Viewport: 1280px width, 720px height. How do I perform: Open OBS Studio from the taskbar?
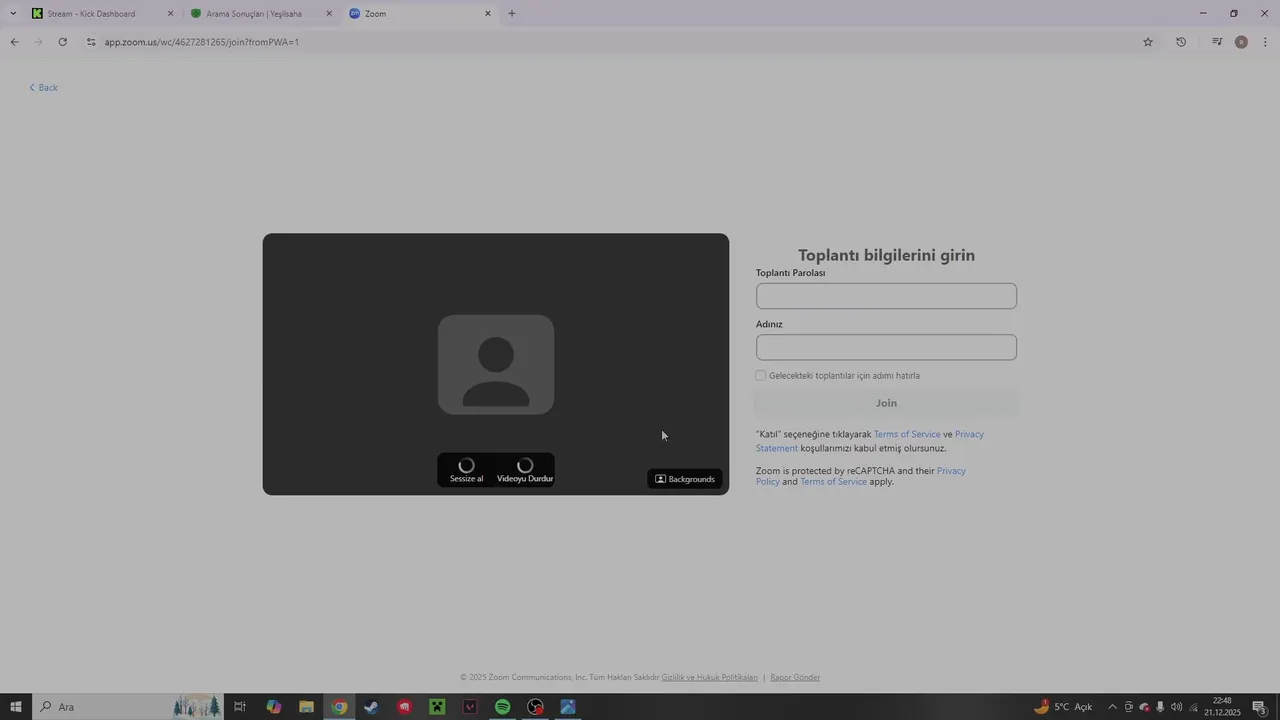point(536,707)
